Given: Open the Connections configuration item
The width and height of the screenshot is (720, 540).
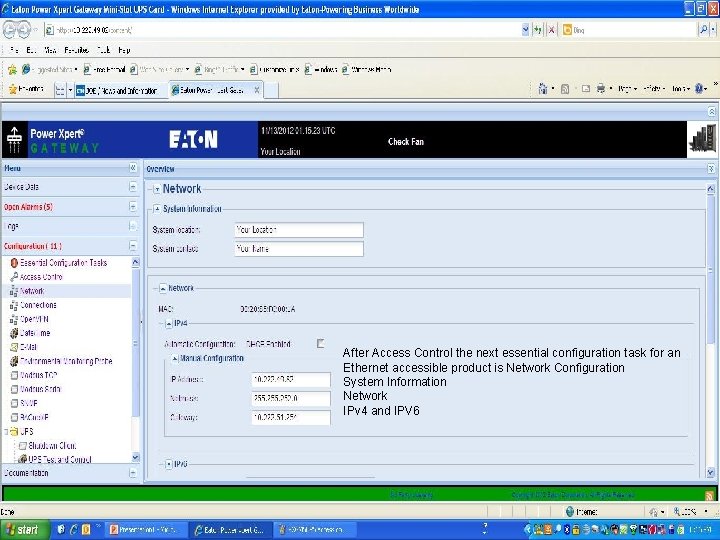Looking at the screenshot, I should click(x=38, y=305).
